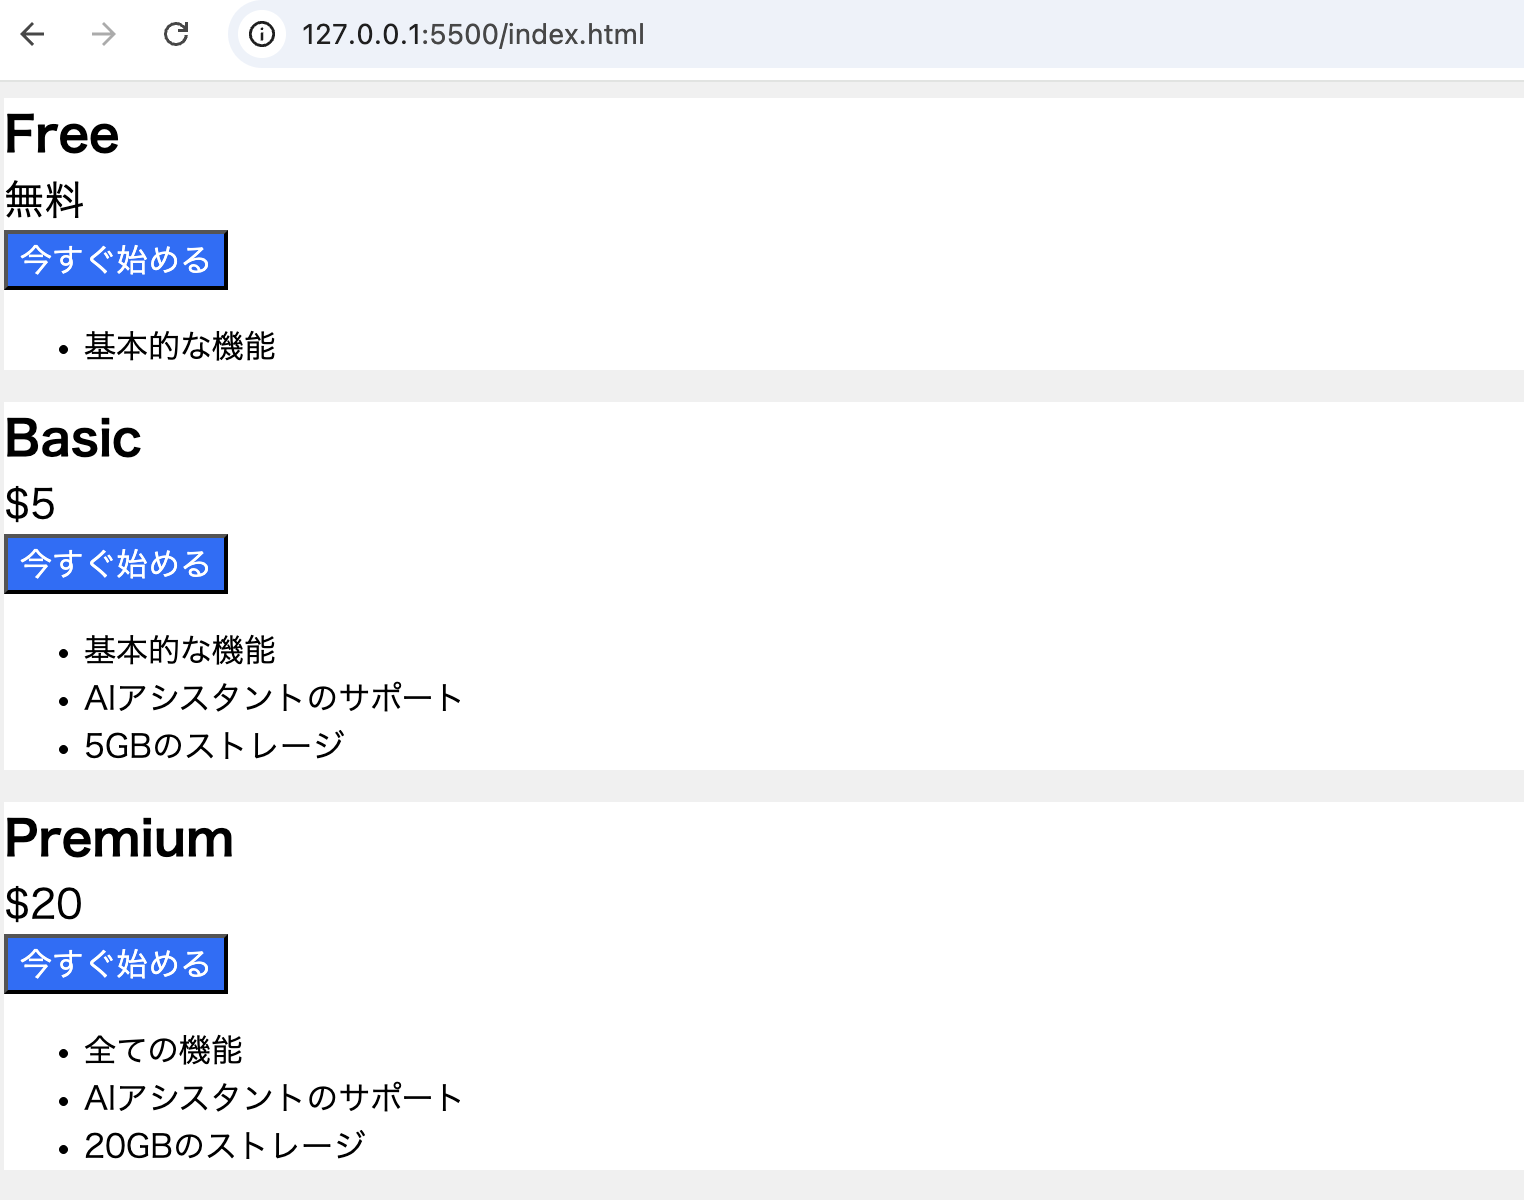The image size is (1524, 1200).
Task: Click the 5GBのストレージ list item
Action: pos(212,745)
